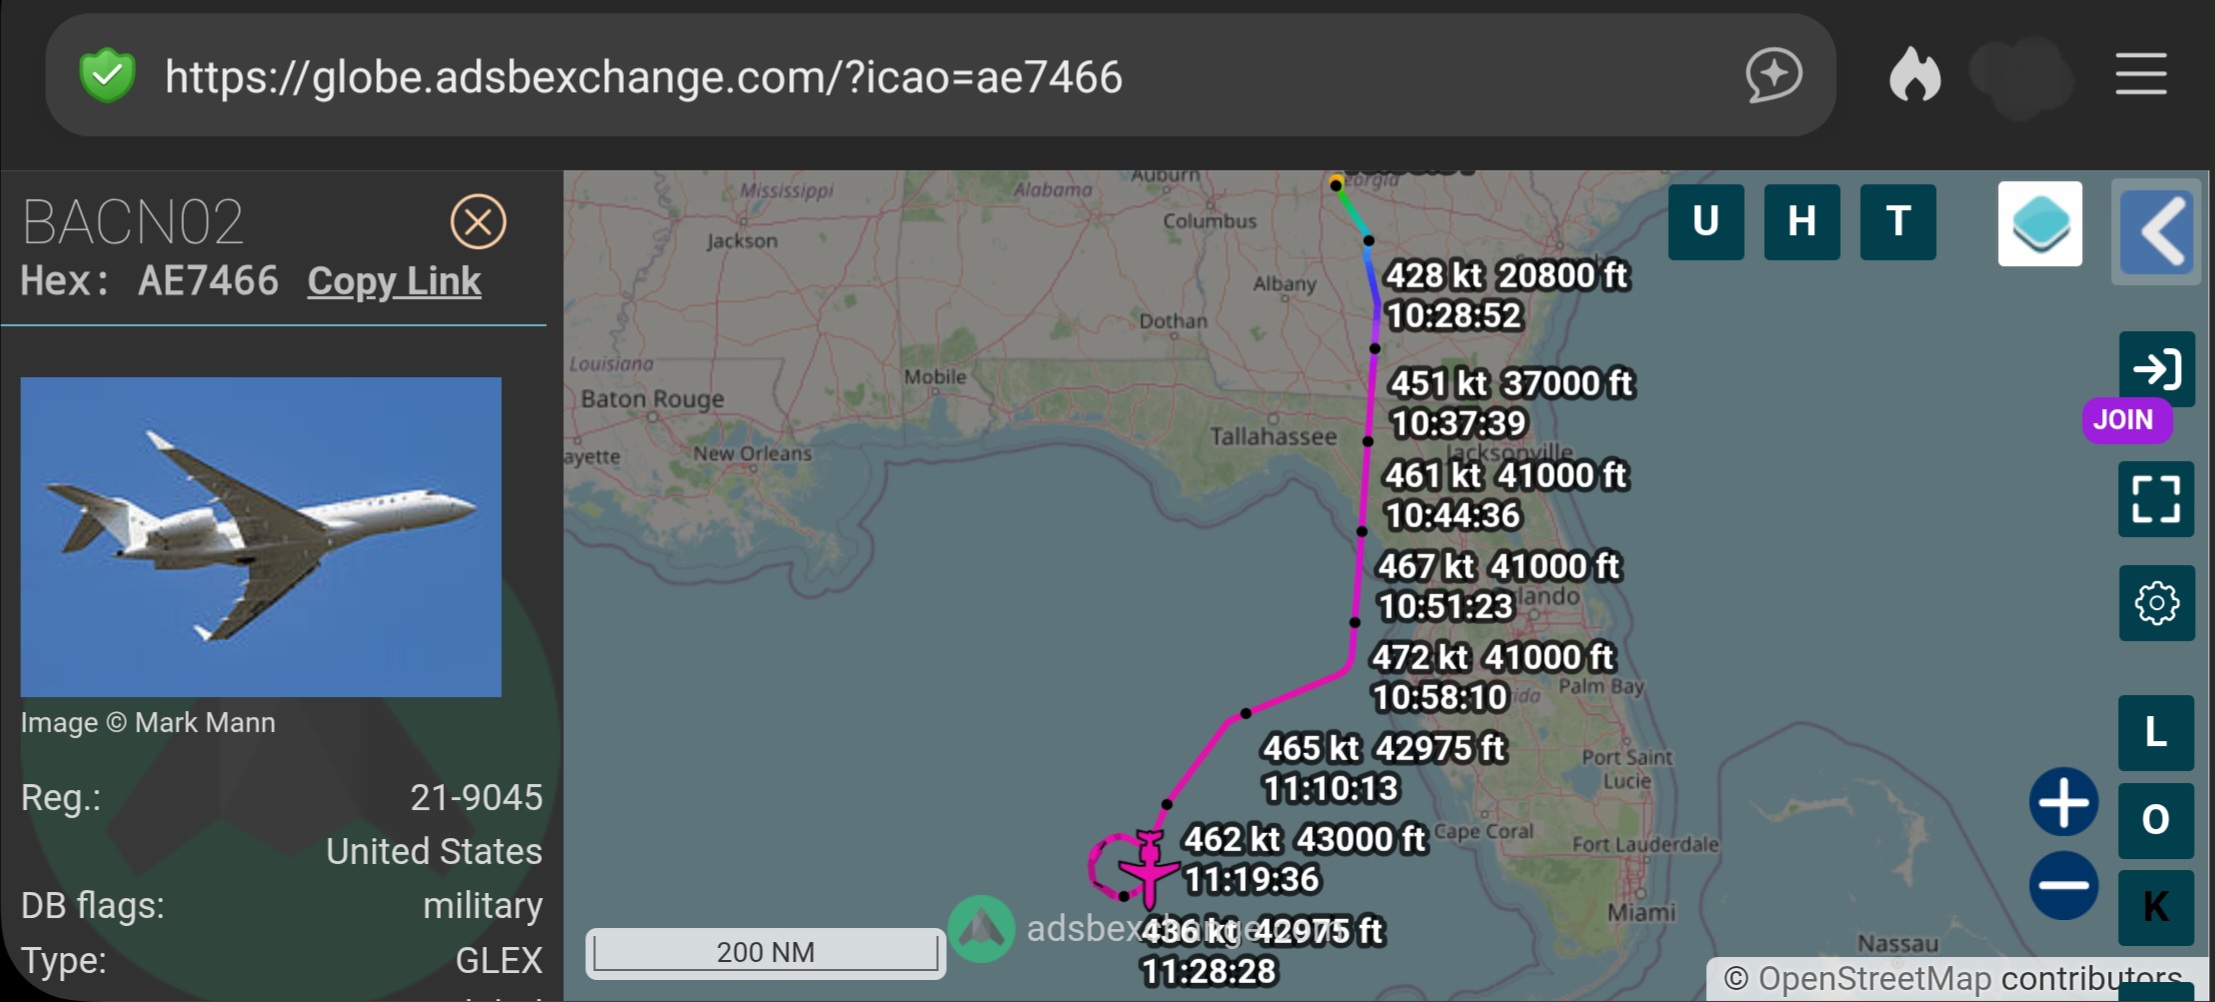Open the map settings gear
2215x1002 pixels.
point(2157,603)
